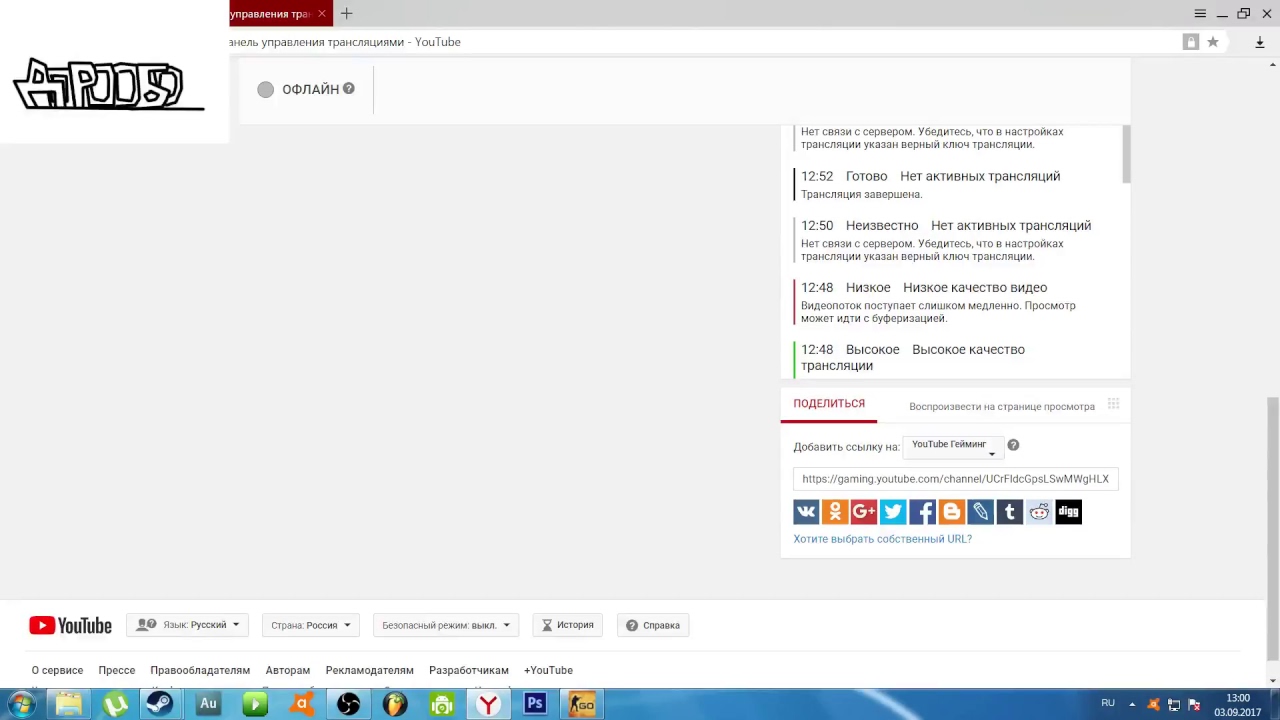The width and height of the screenshot is (1280, 720).
Task: Open new browser tab with plus icon
Action: 346,13
